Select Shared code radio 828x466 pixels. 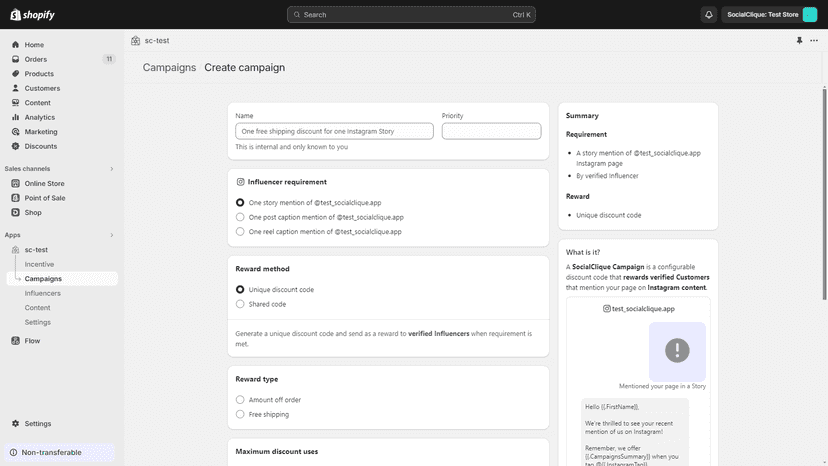point(240,304)
